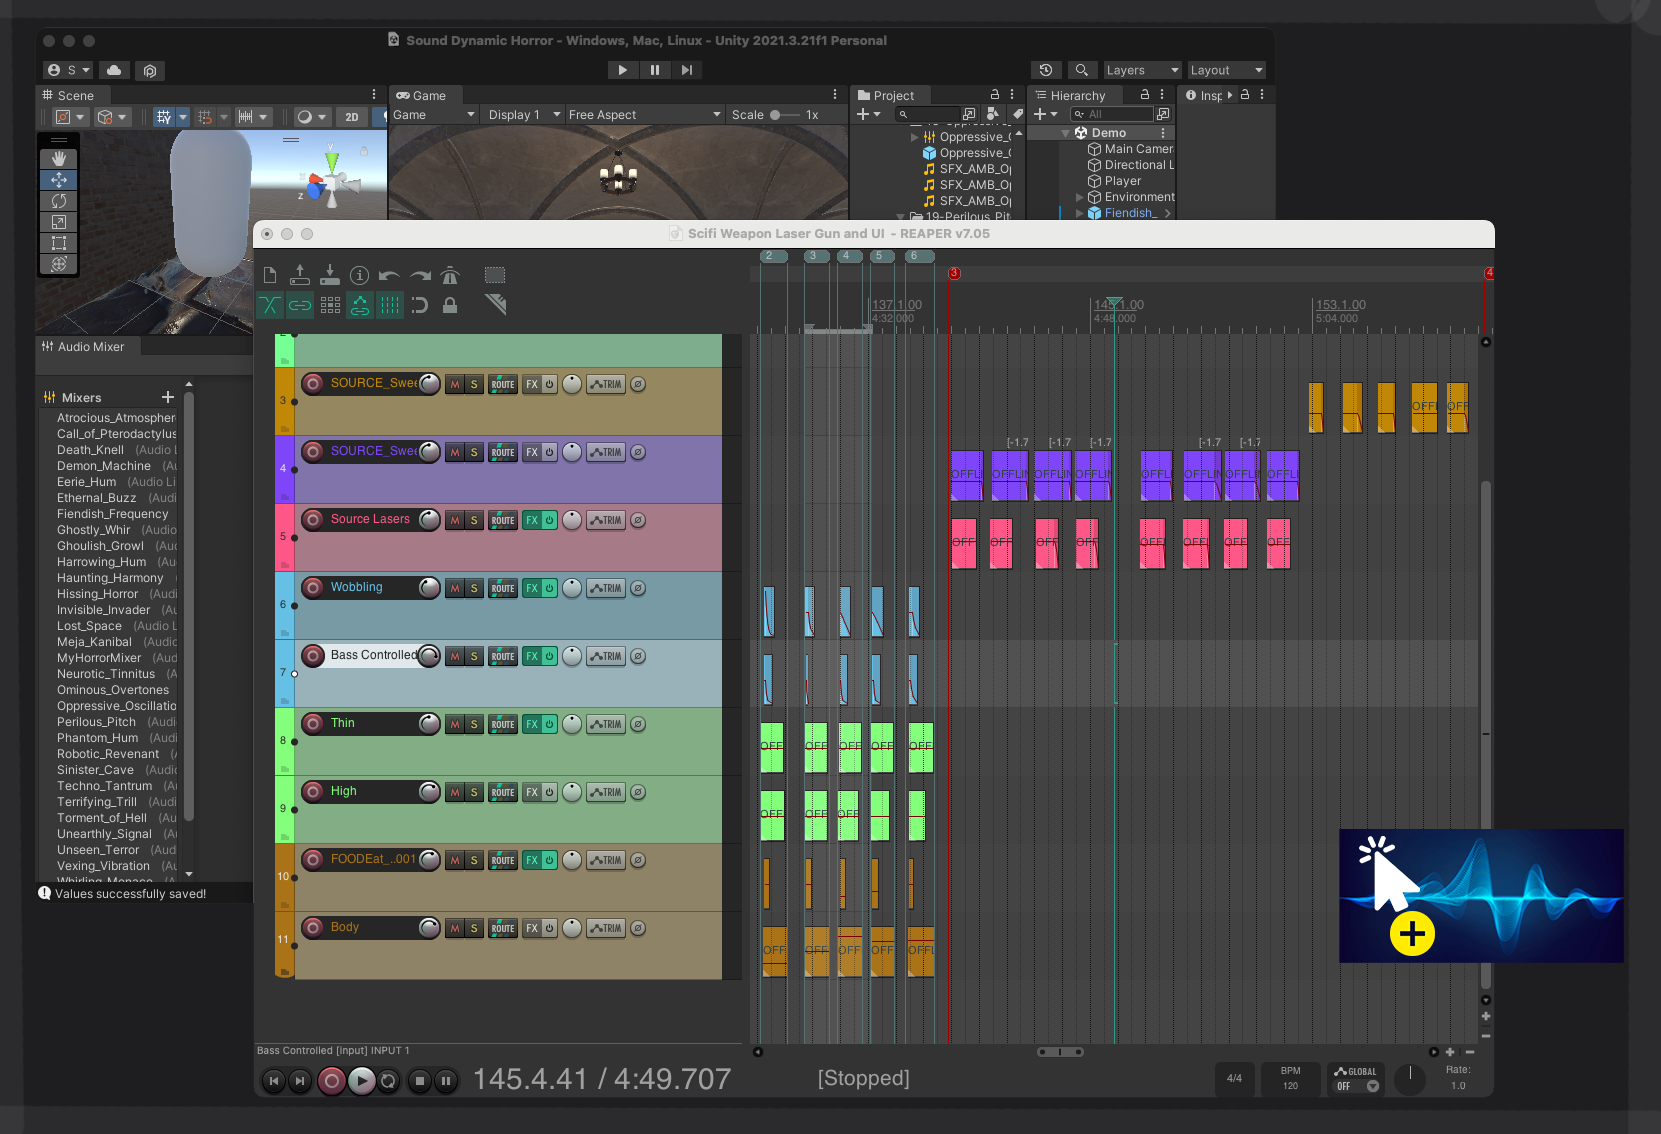Open Display 1 dropdown in Game view
Viewport: 1661px width, 1134px height.
click(x=524, y=115)
